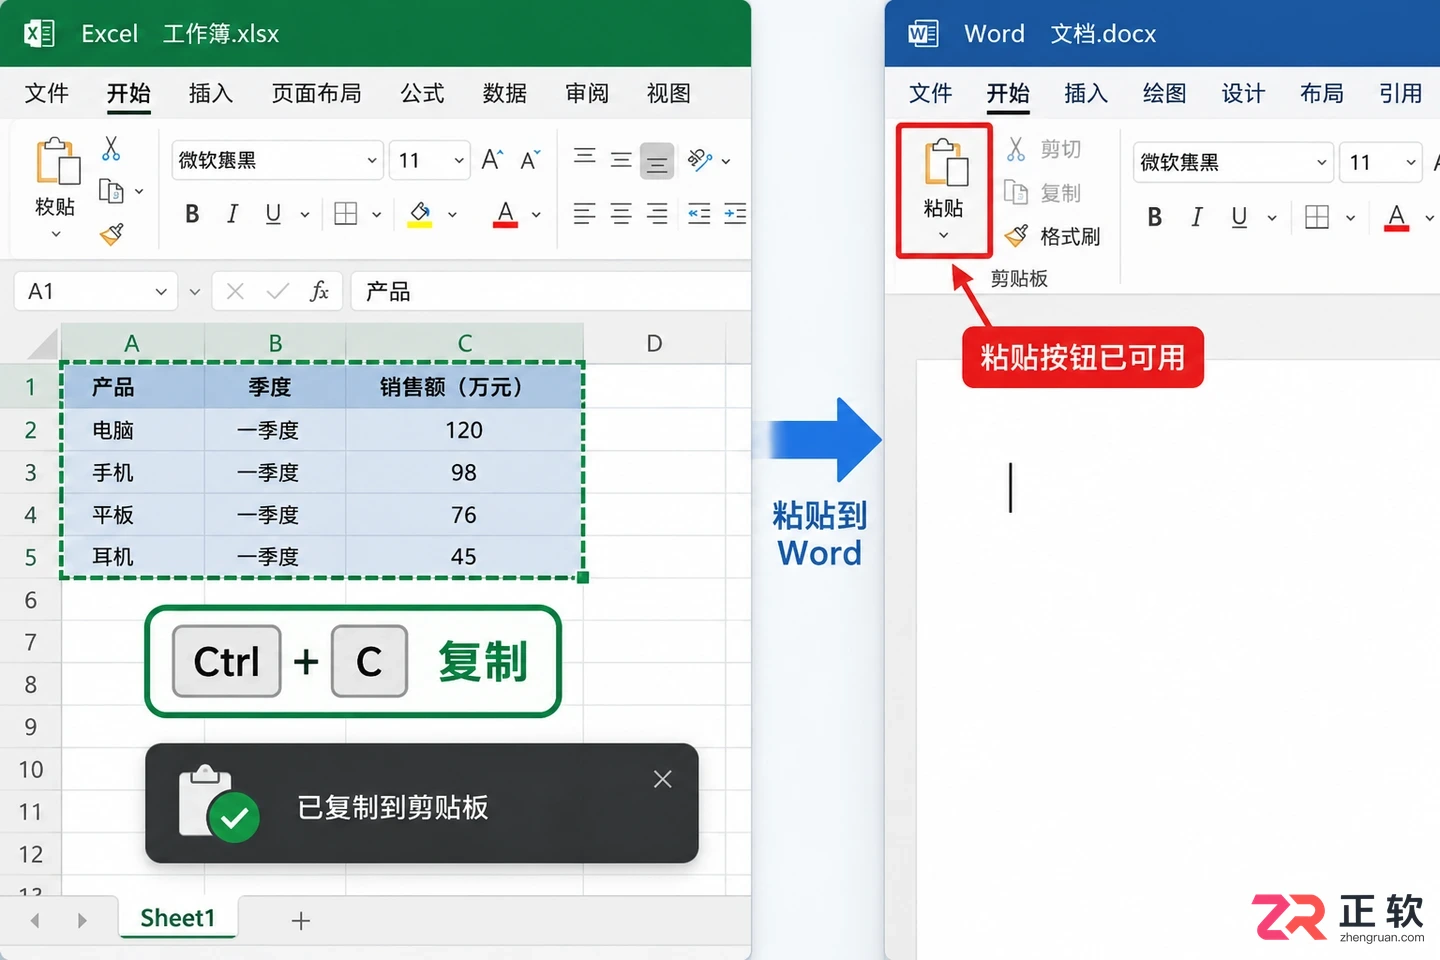Select the cell containing 耳机
1440x960 pixels.
pyautogui.click(x=133, y=557)
